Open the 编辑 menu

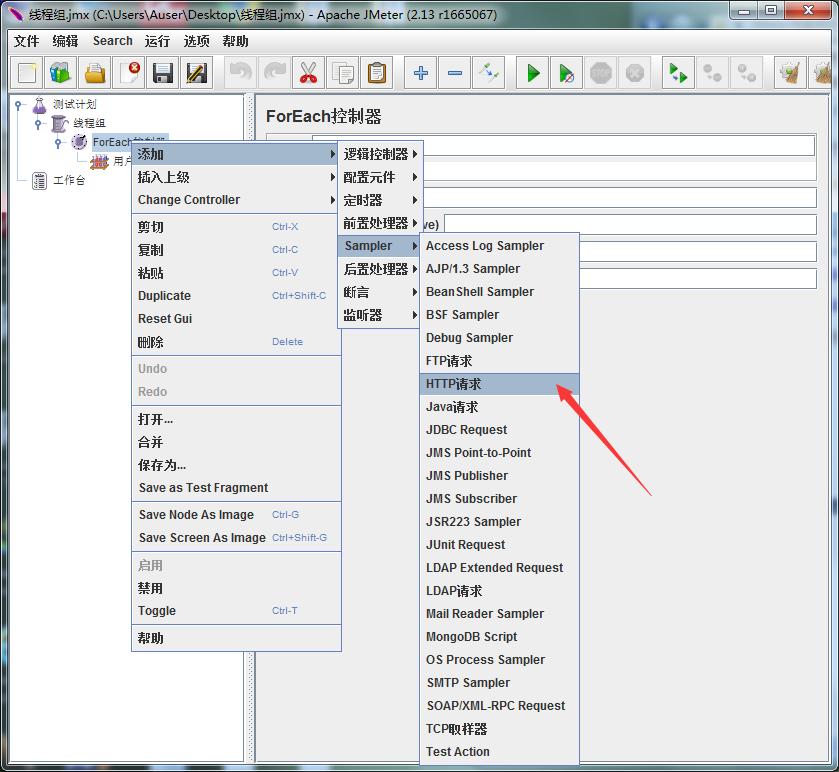pyautogui.click(x=65, y=41)
